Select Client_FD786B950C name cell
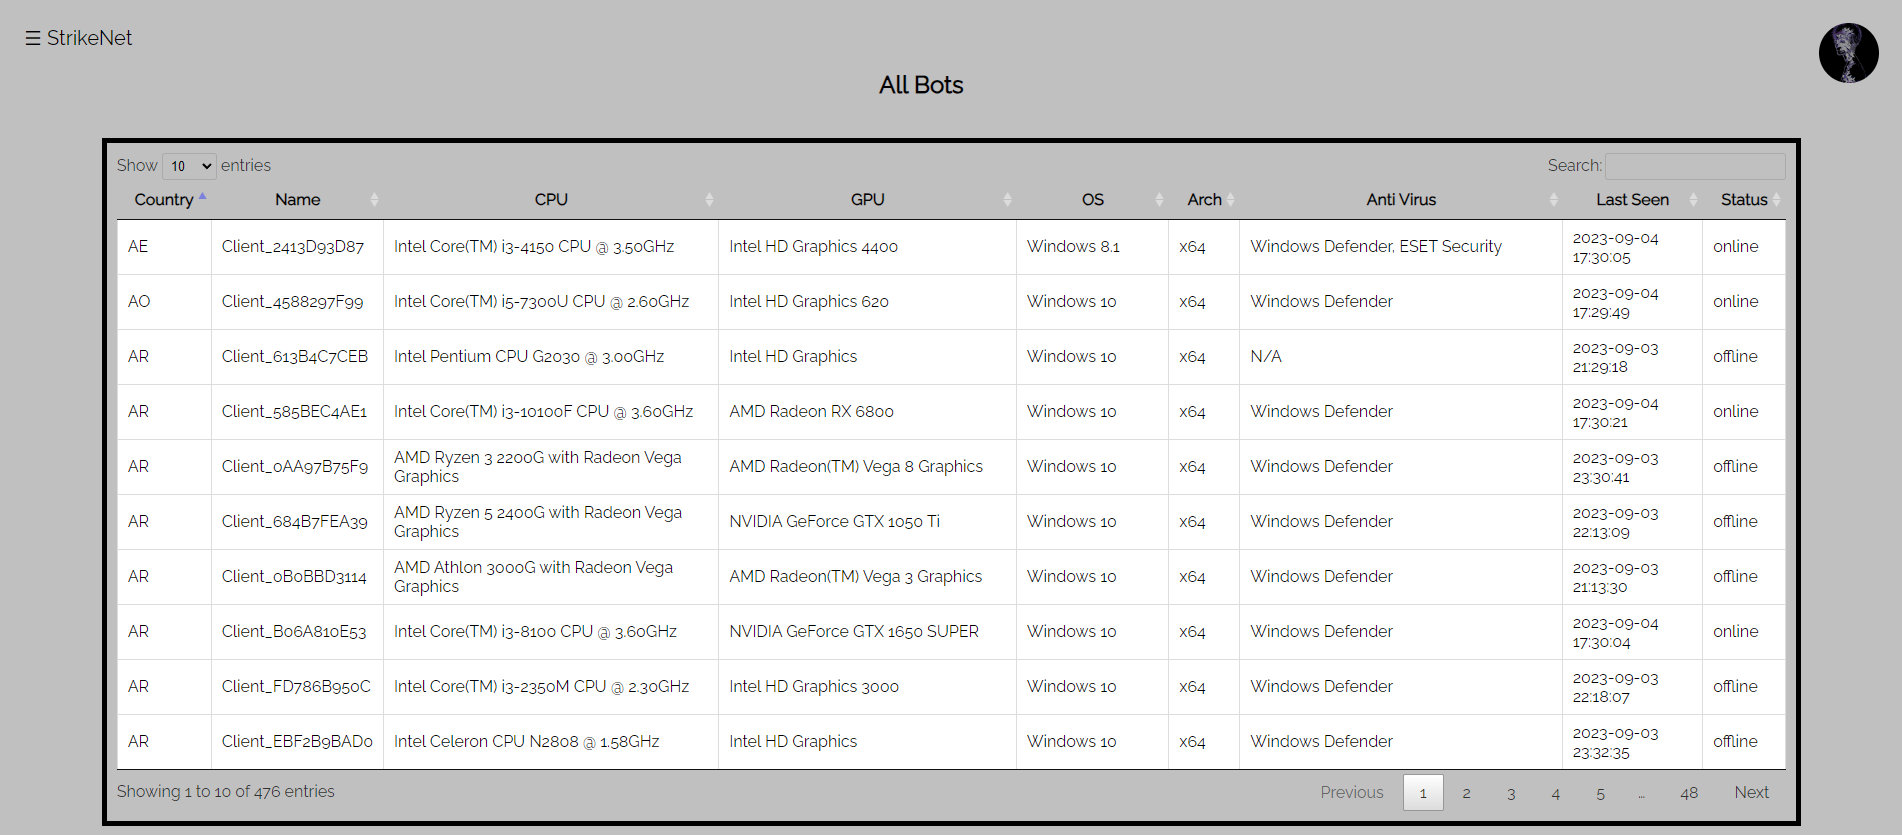1902x835 pixels. tap(296, 687)
